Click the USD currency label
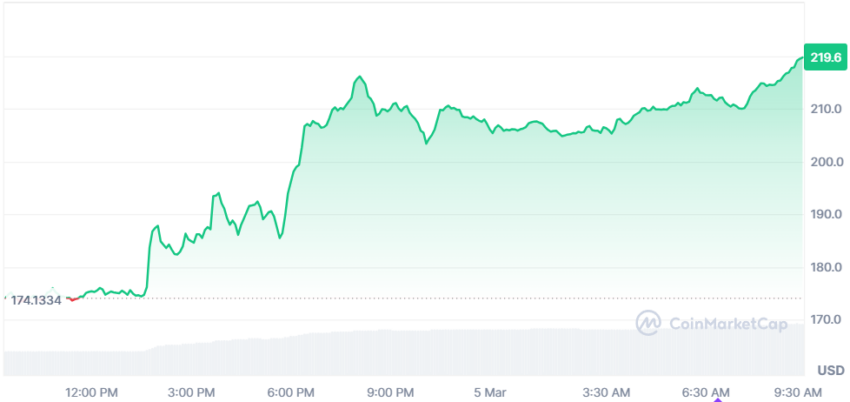Viewport: 850px width, 402px height. point(830,371)
